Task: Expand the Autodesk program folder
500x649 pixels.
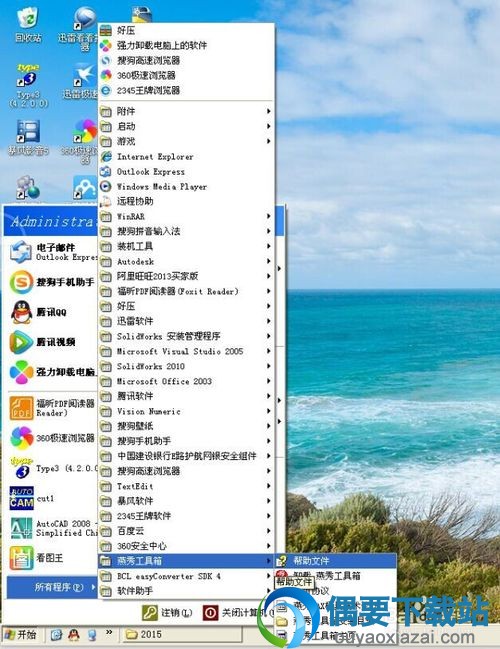Action: tap(186, 261)
